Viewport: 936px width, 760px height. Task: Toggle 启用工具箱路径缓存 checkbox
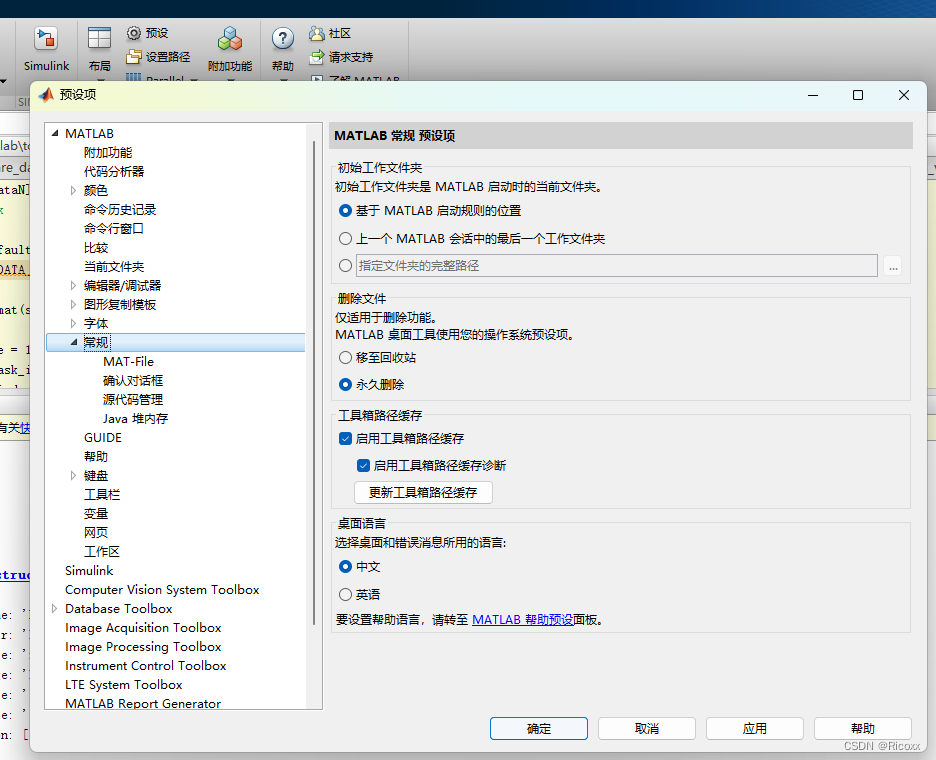click(345, 439)
